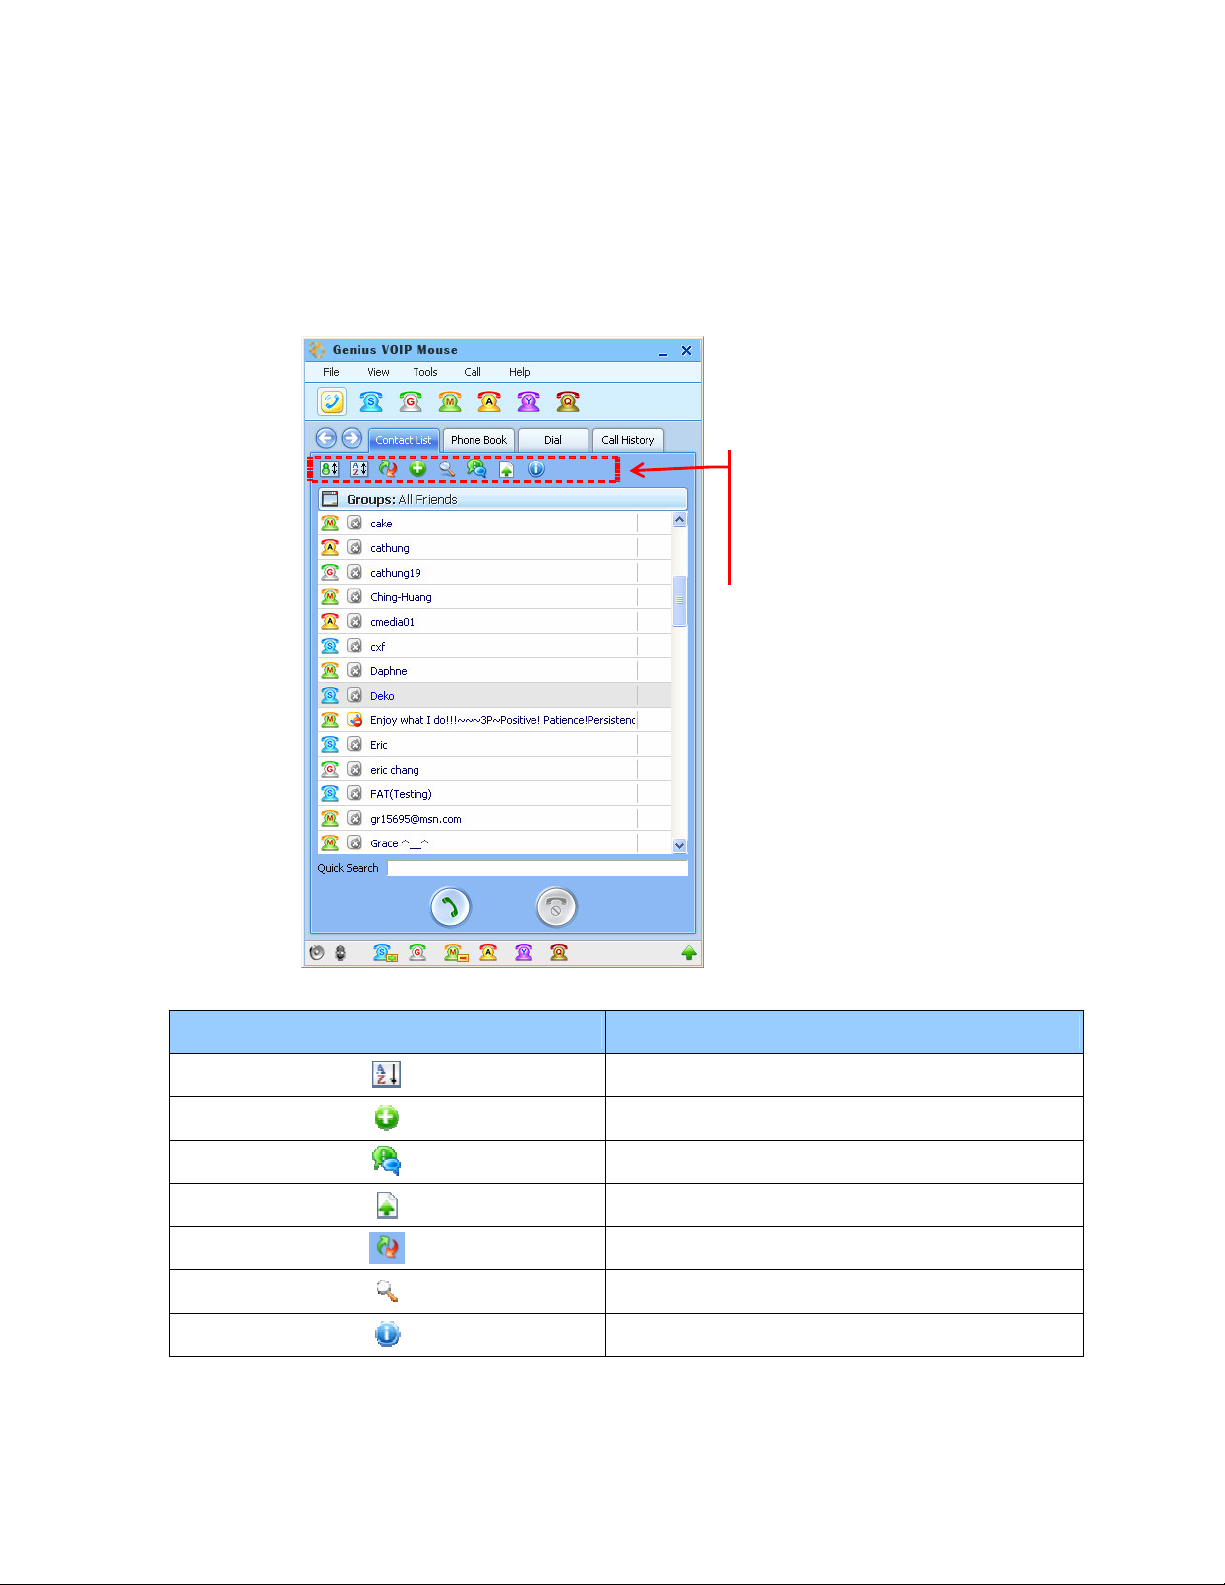Sort contacts alphabetically with A-Z icon
The height and width of the screenshot is (1585, 1225).
(x=359, y=468)
